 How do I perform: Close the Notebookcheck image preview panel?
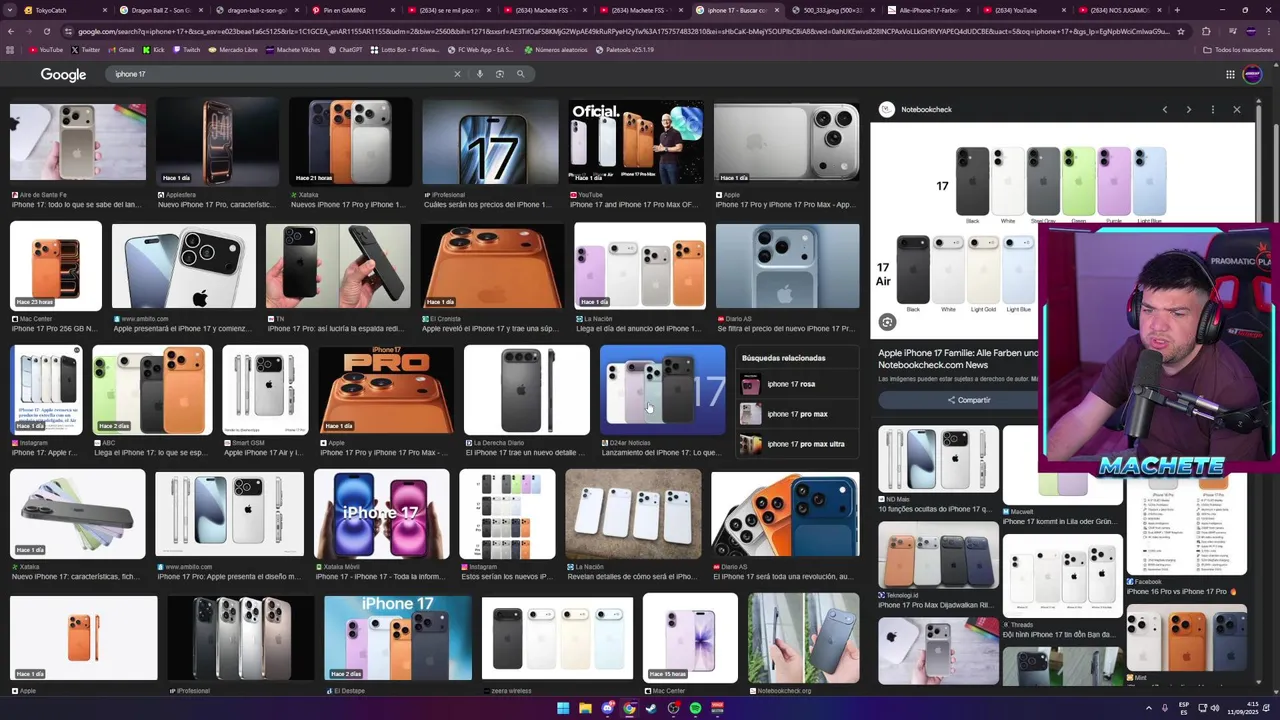[1237, 109]
